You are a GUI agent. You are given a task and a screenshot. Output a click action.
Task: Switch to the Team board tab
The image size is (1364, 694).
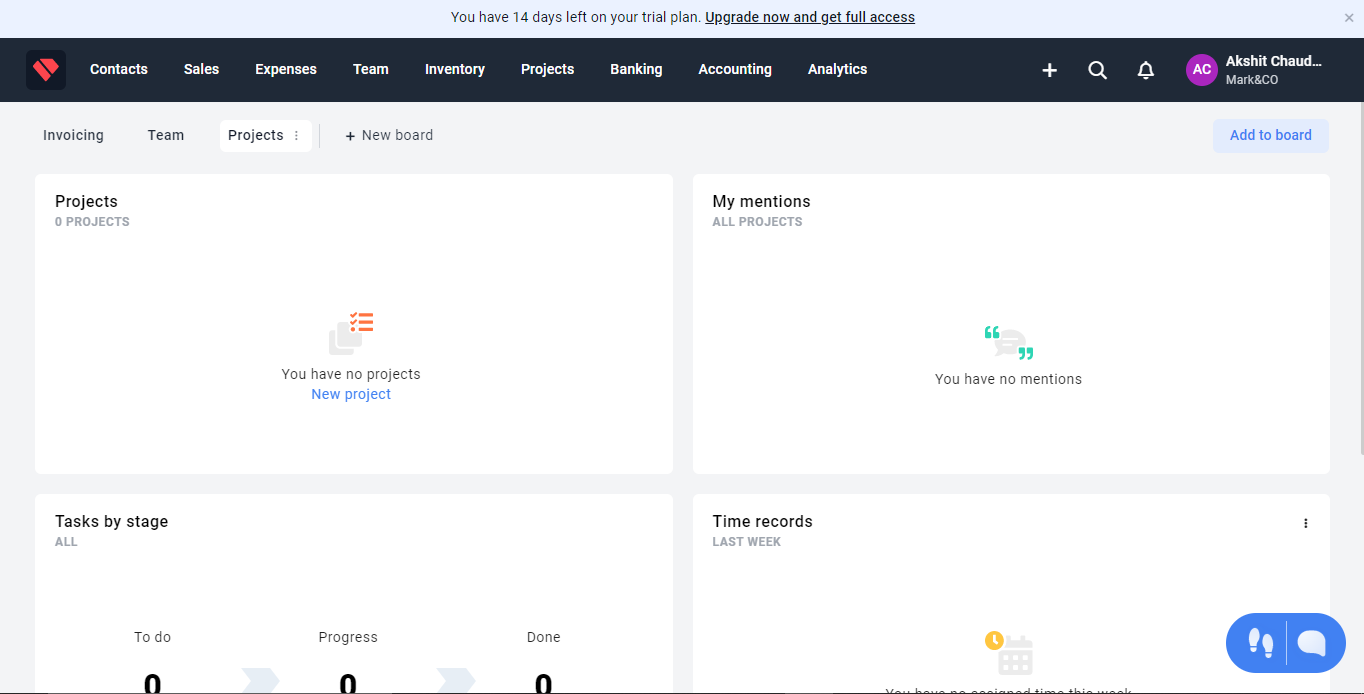click(x=166, y=136)
